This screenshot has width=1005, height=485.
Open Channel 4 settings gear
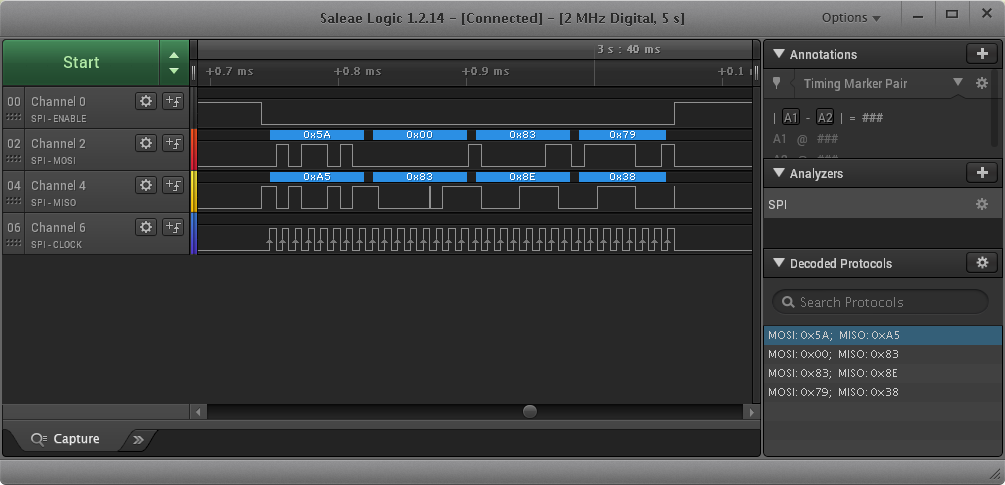[146, 185]
